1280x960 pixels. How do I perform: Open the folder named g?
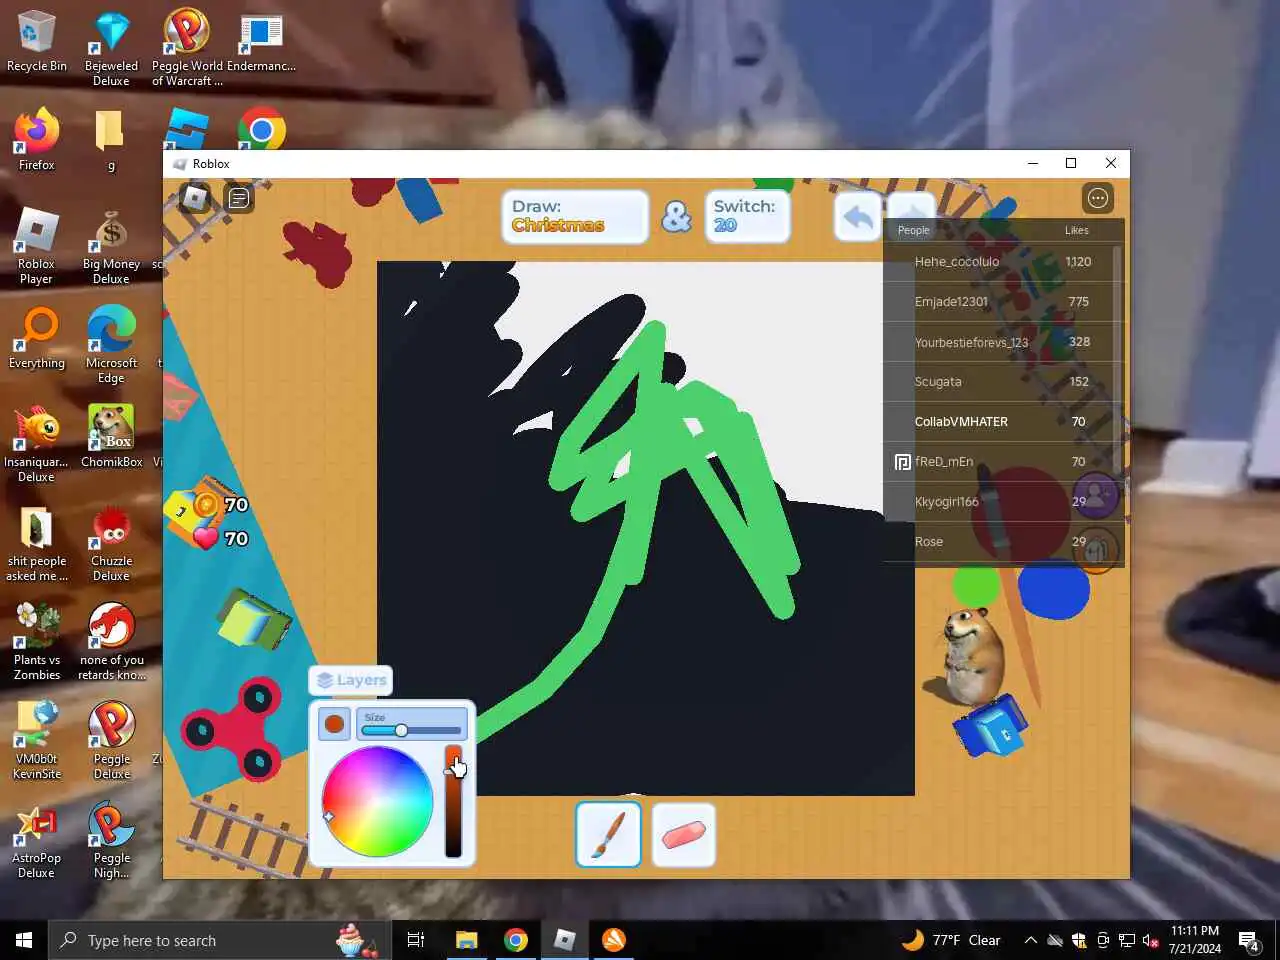coord(110,140)
